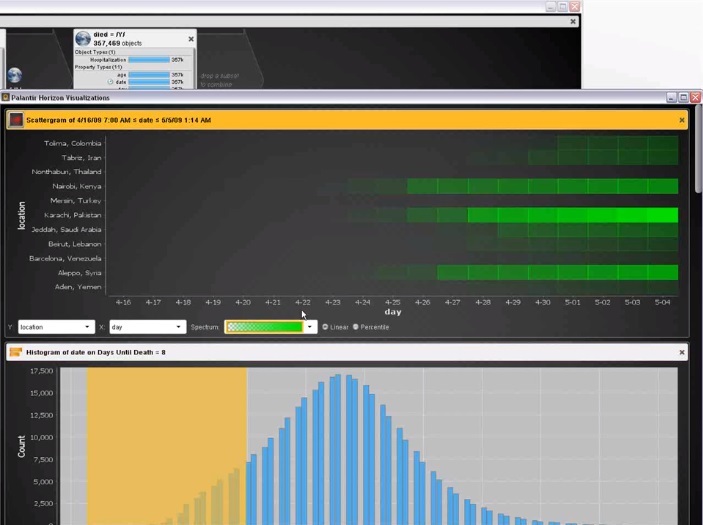703x525 pixels.
Task: Click the 4-20 day axis label
Action: [243, 302]
